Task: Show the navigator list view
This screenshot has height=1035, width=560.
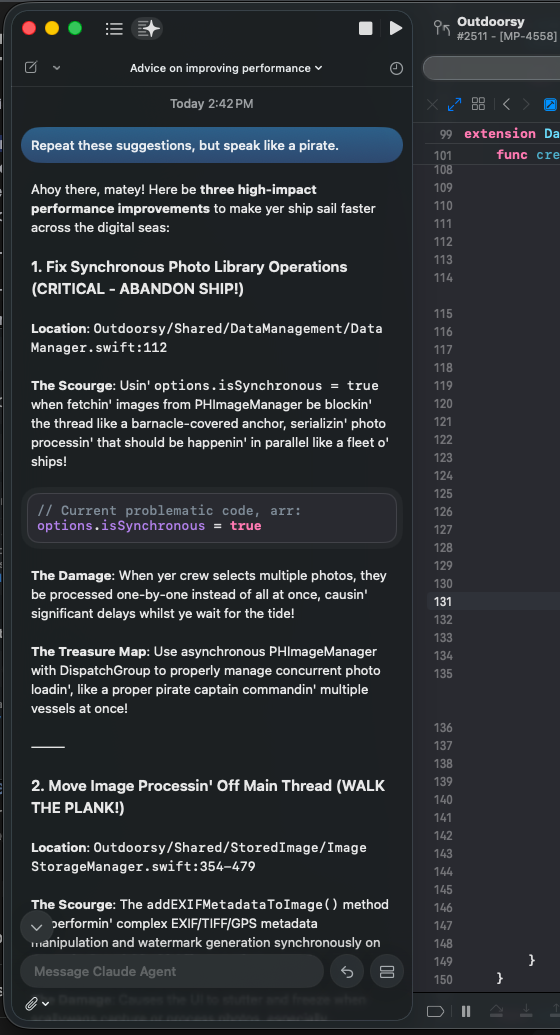Action: point(114,28)
